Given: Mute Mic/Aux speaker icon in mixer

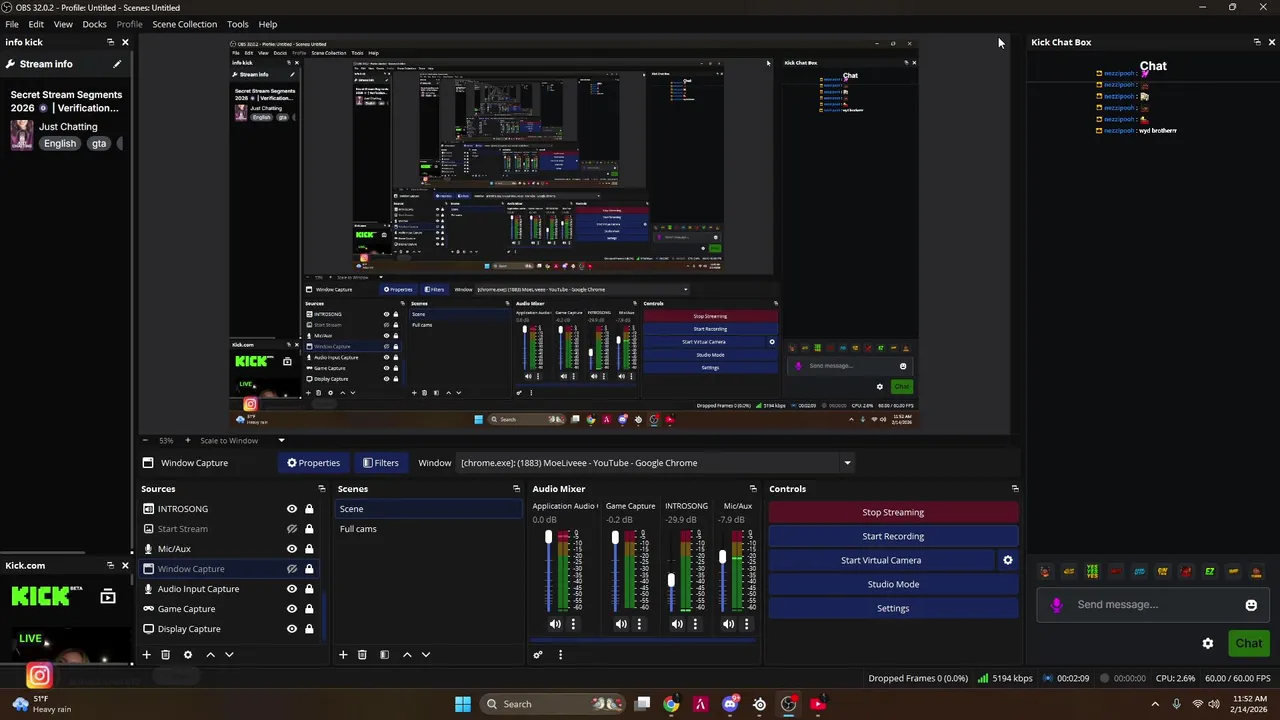Looking at the screenshot, I should (x=728, y=624).
